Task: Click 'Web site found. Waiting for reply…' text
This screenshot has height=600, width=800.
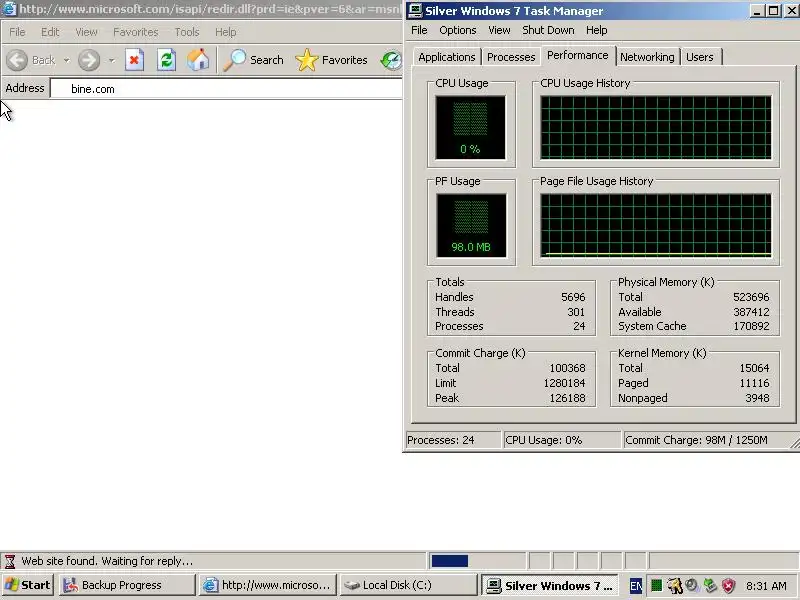Action: (107, 561)
